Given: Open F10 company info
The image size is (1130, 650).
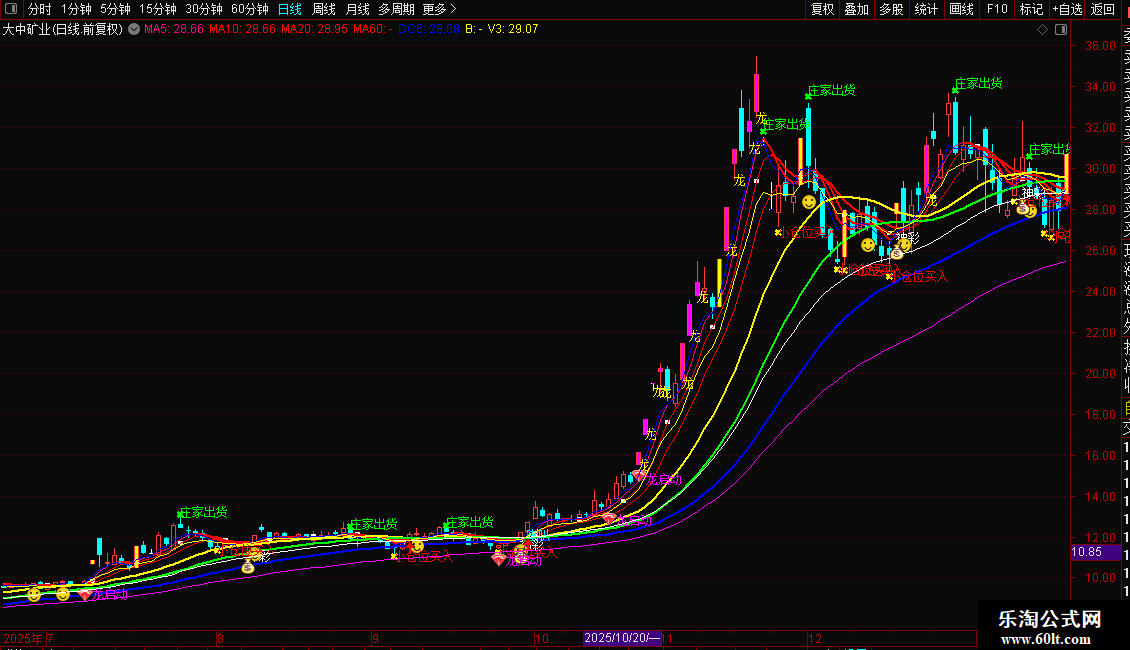Looking at the screenshot, I should (997, 9).
